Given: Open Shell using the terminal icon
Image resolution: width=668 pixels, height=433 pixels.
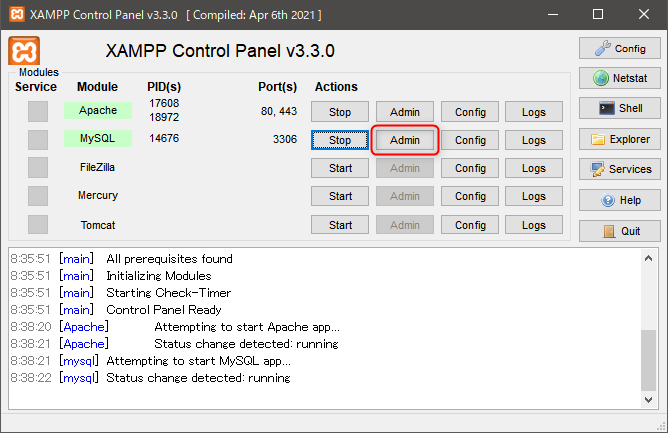Looking at the screenshot, I should click(x=607, y=108).
